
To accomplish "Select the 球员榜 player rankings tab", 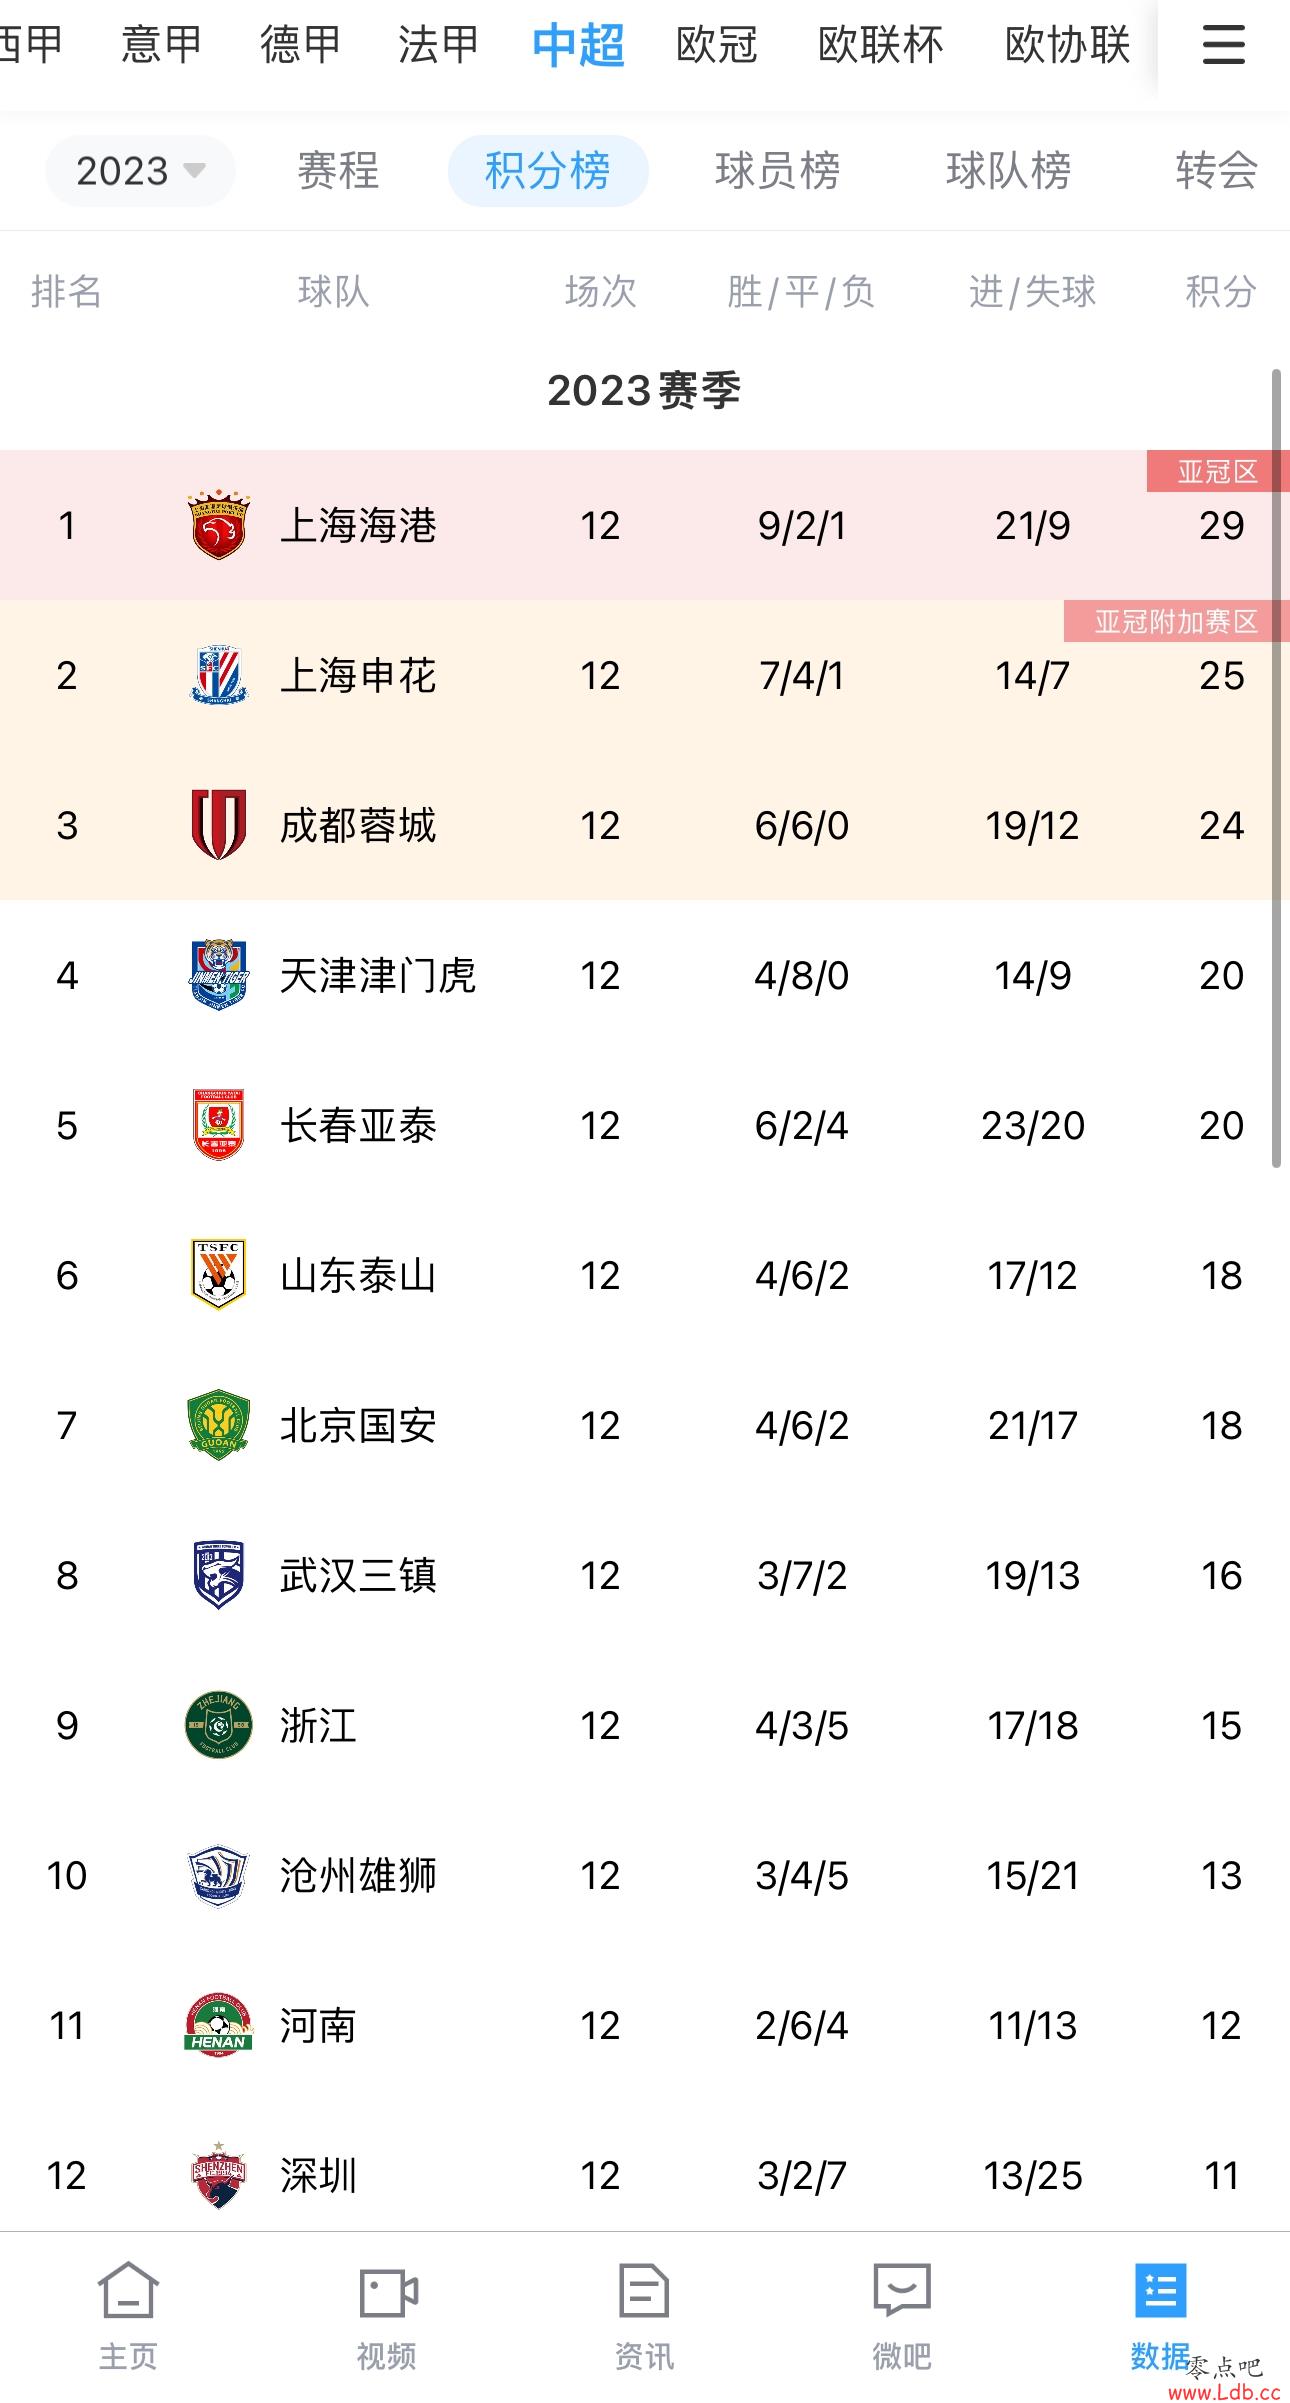I will (777, 171).
